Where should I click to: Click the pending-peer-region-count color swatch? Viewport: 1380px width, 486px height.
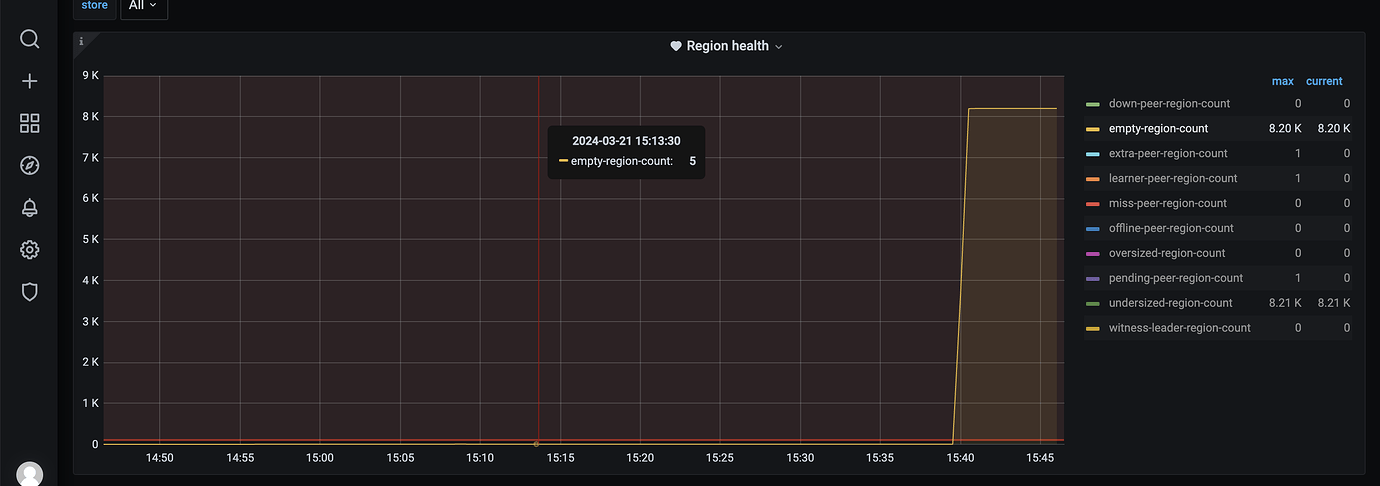tap(1093, 279)
